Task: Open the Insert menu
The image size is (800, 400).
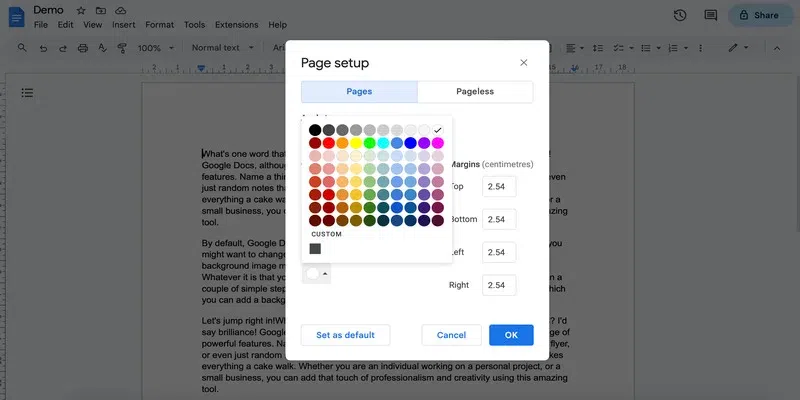Action: pyautogui.click(x=123, y=24)
